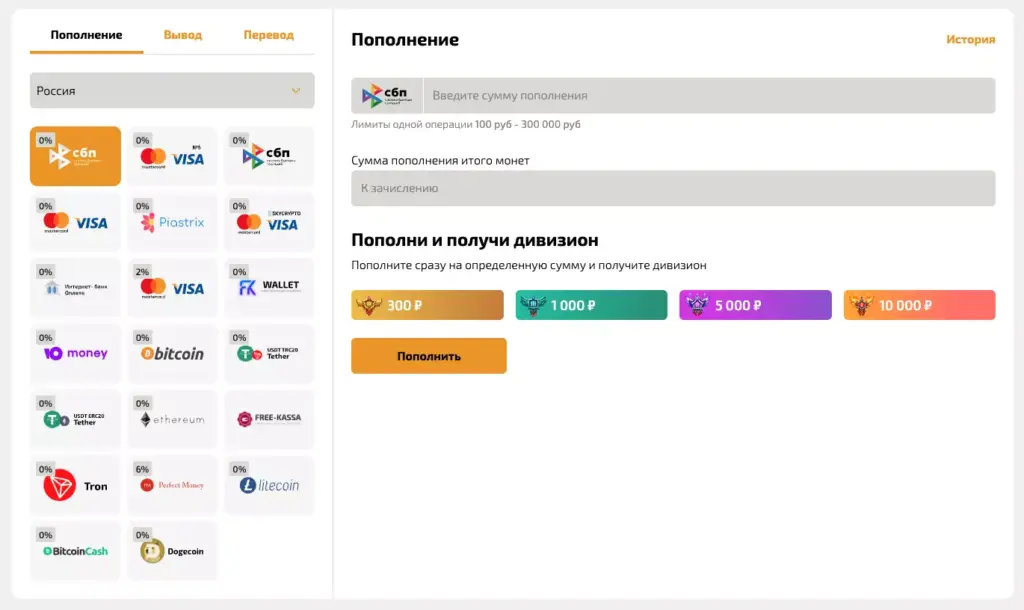Select the Perfect Money payment method
The image size is (1024, 610).
[172, 484]
